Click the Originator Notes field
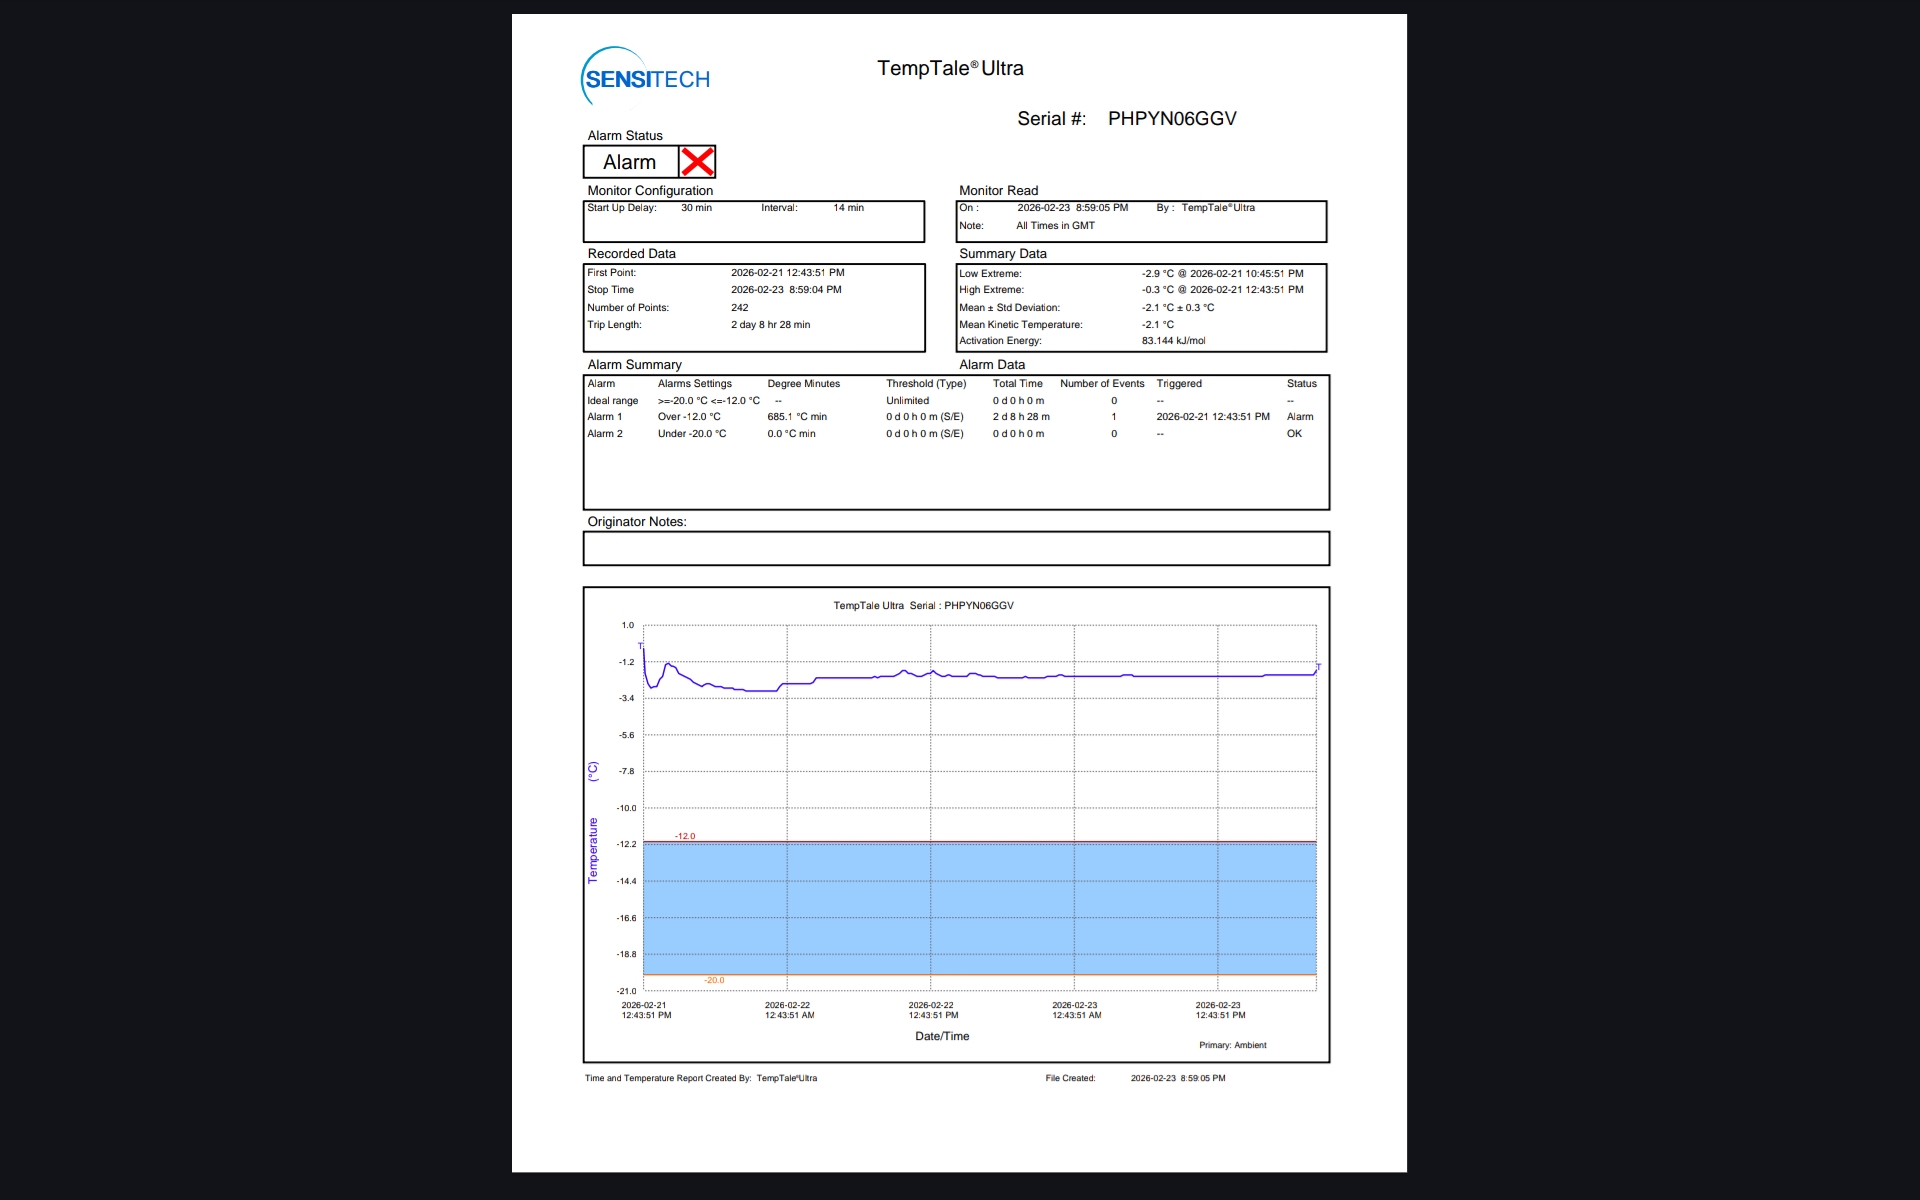The image size is (1920, 1200). tap(955, 548)
